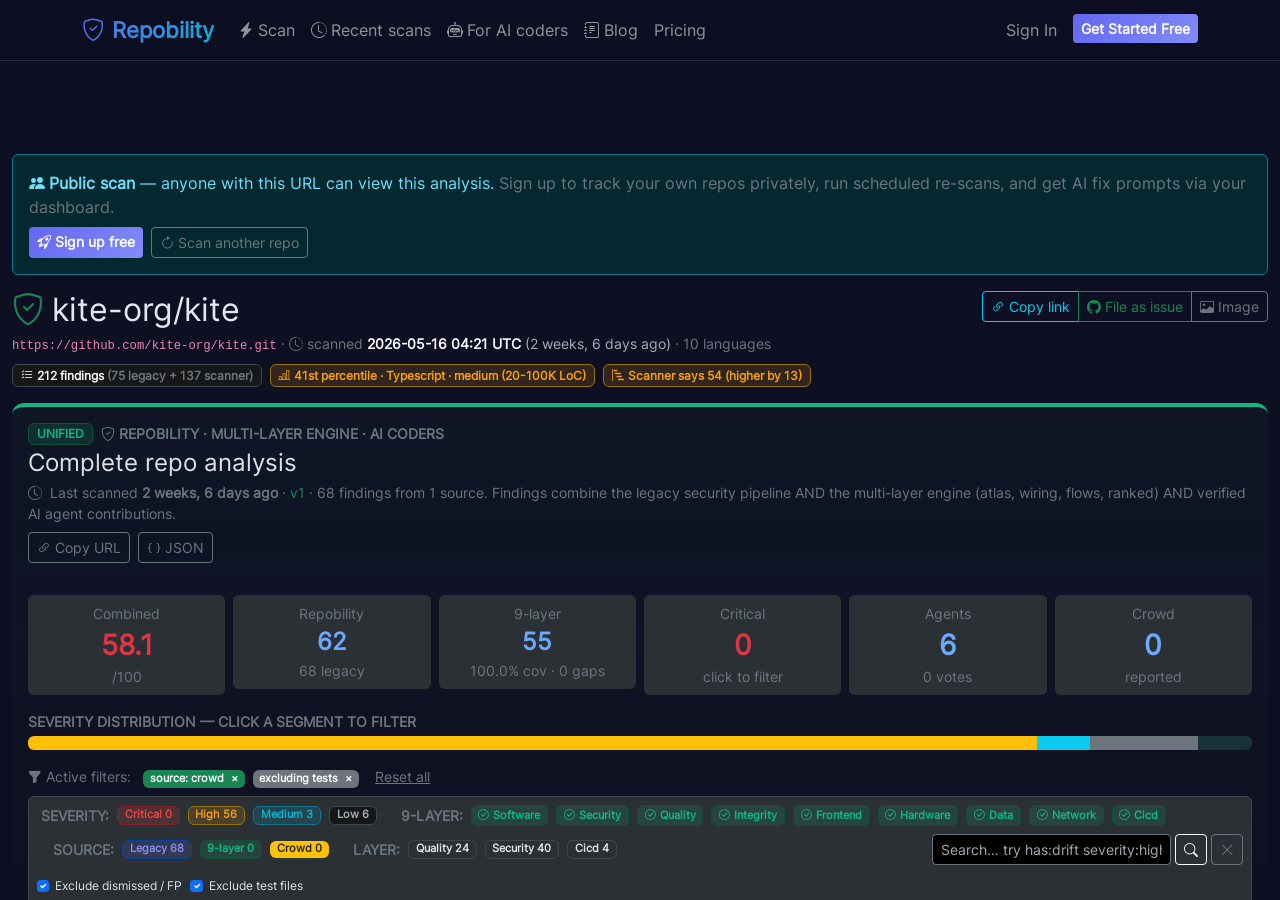
Task: Toggle the Security 9-layer filter
Action: tap(592, 815)
